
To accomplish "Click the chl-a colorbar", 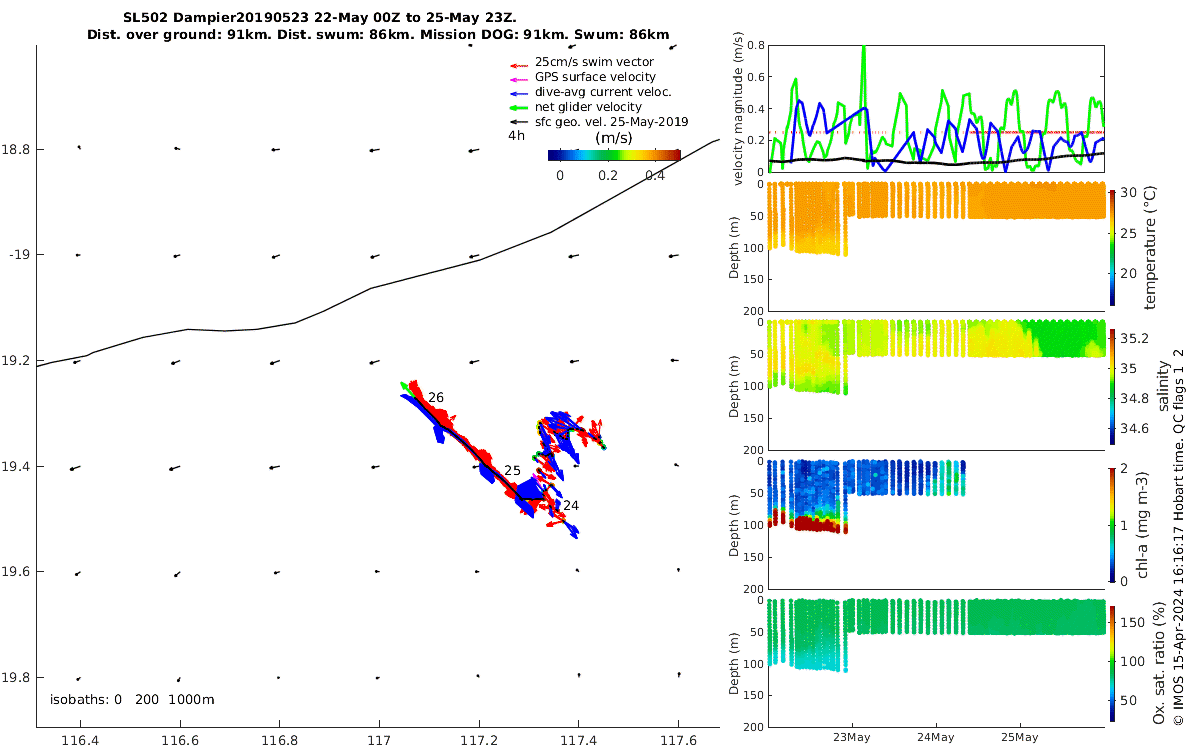I will [1114, 523].
